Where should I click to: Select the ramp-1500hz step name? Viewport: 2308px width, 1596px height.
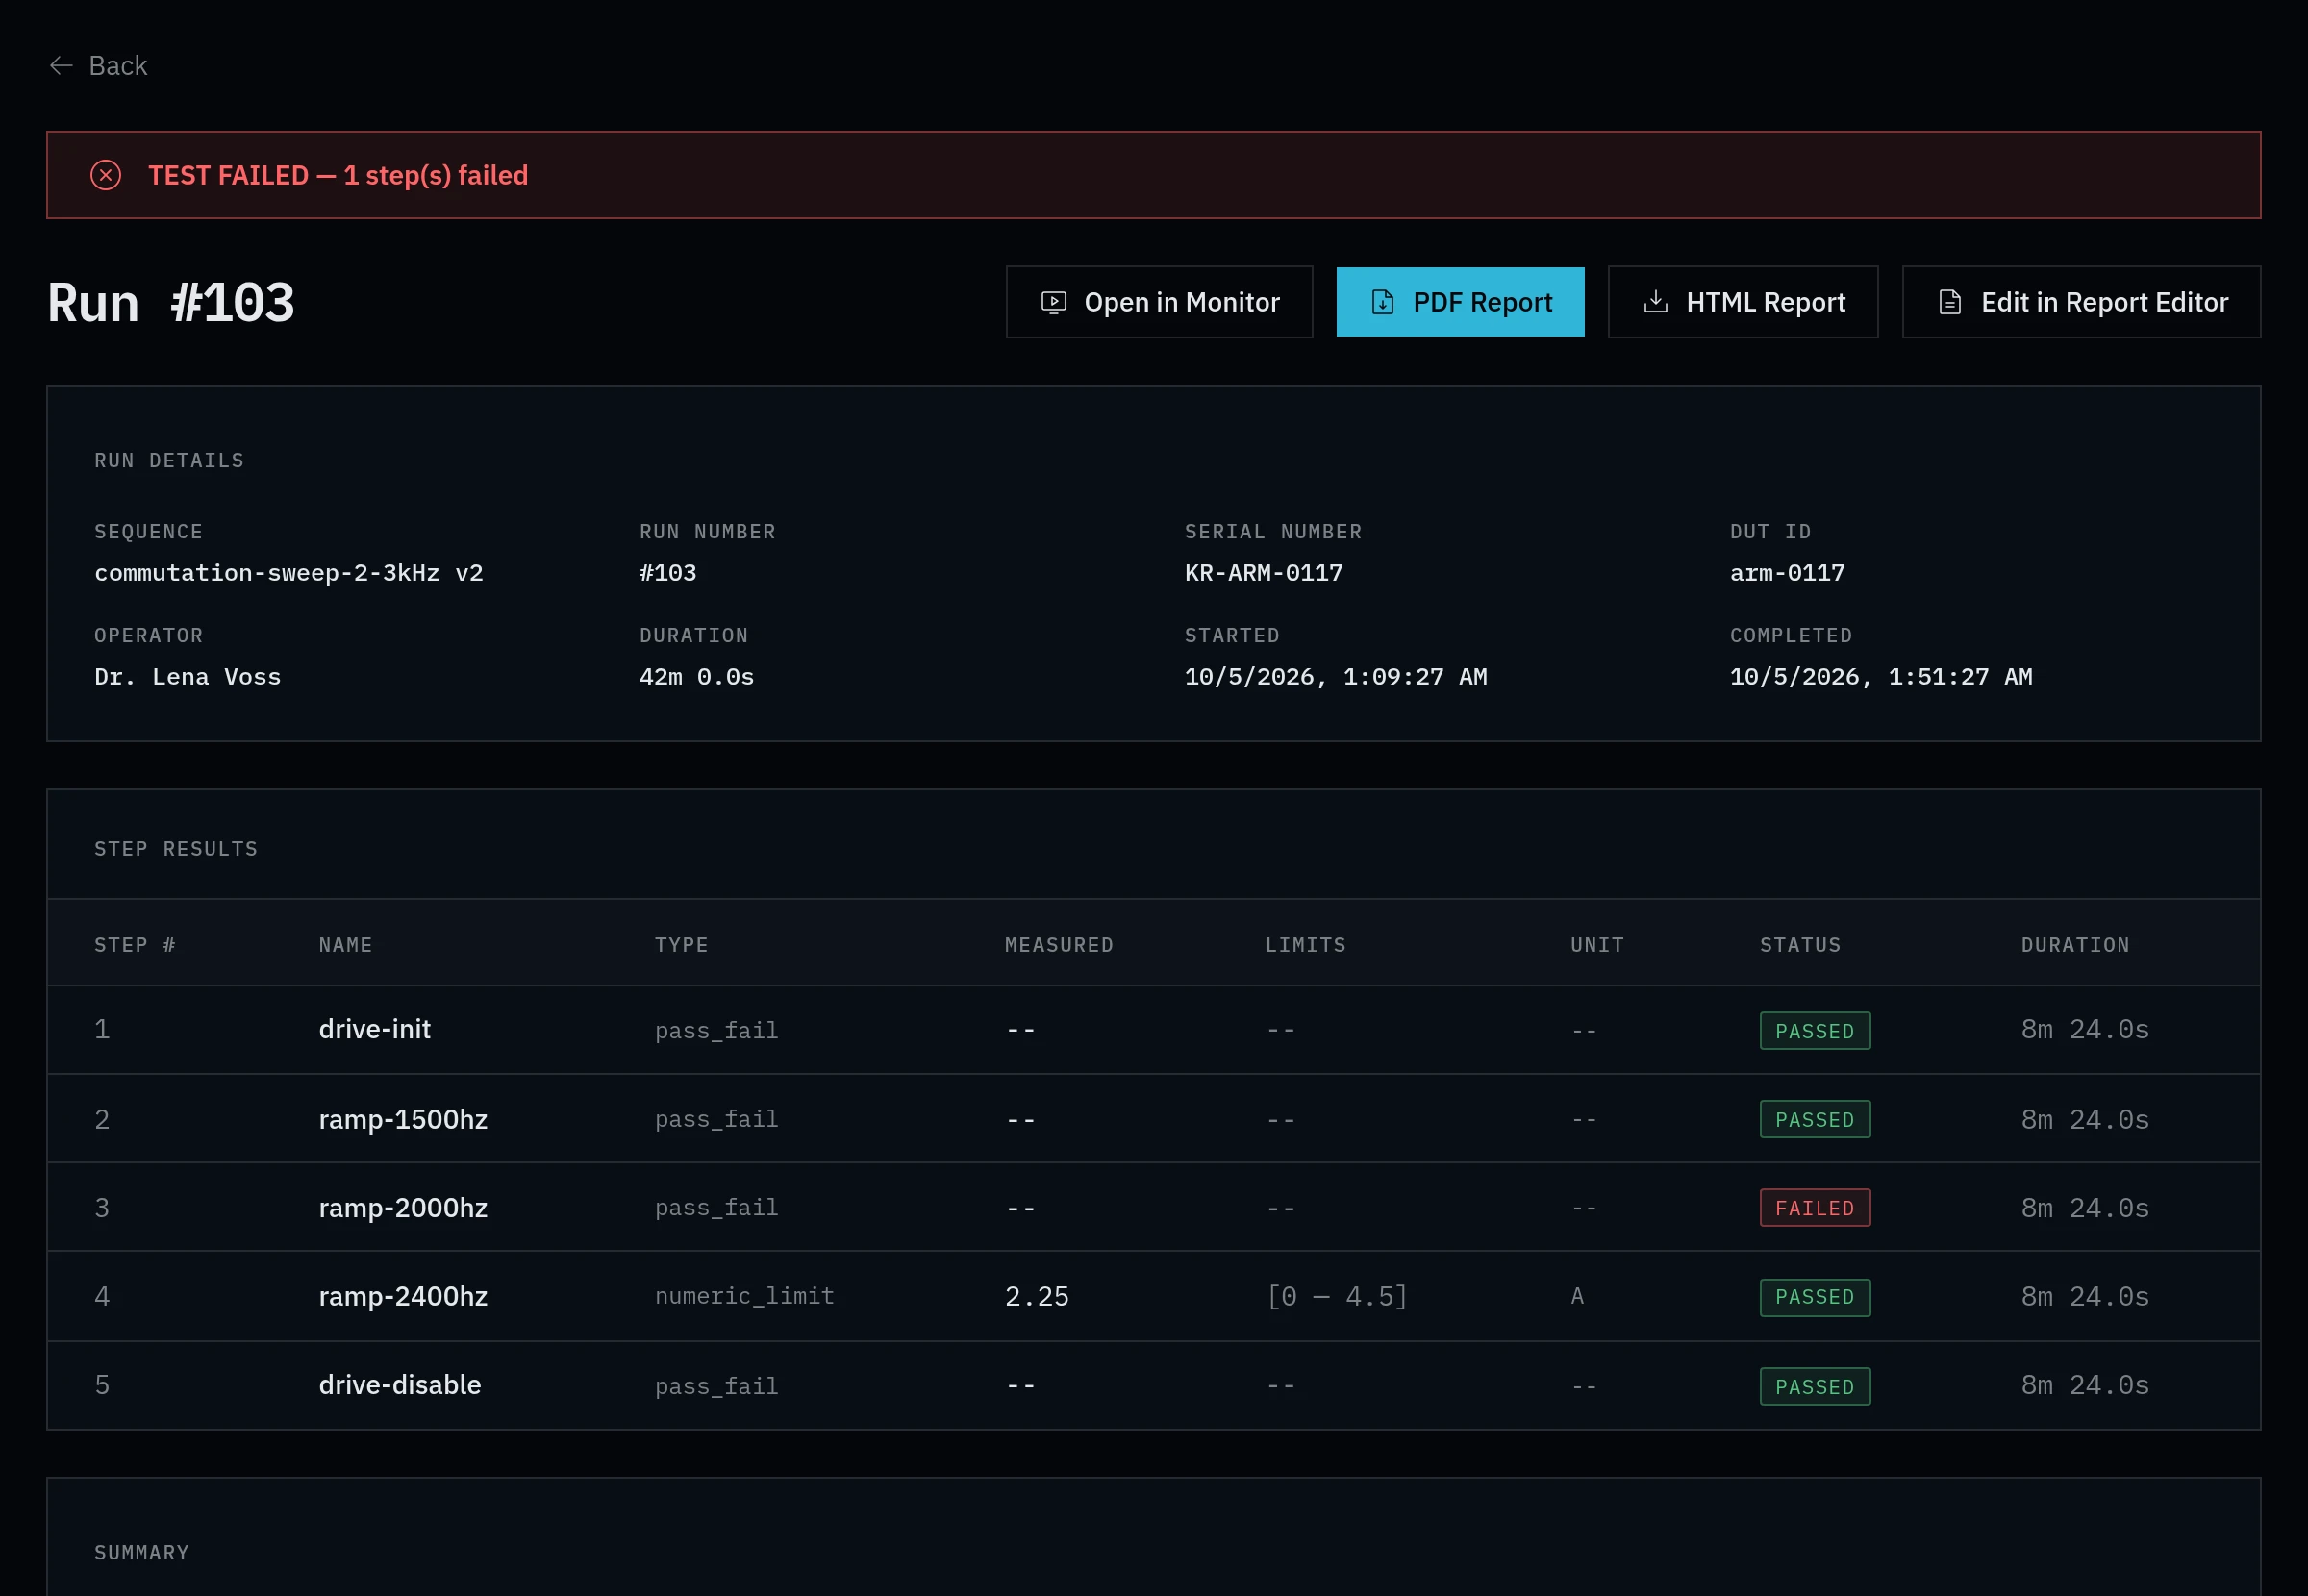pyautogui.click(x=403, y=1119)
